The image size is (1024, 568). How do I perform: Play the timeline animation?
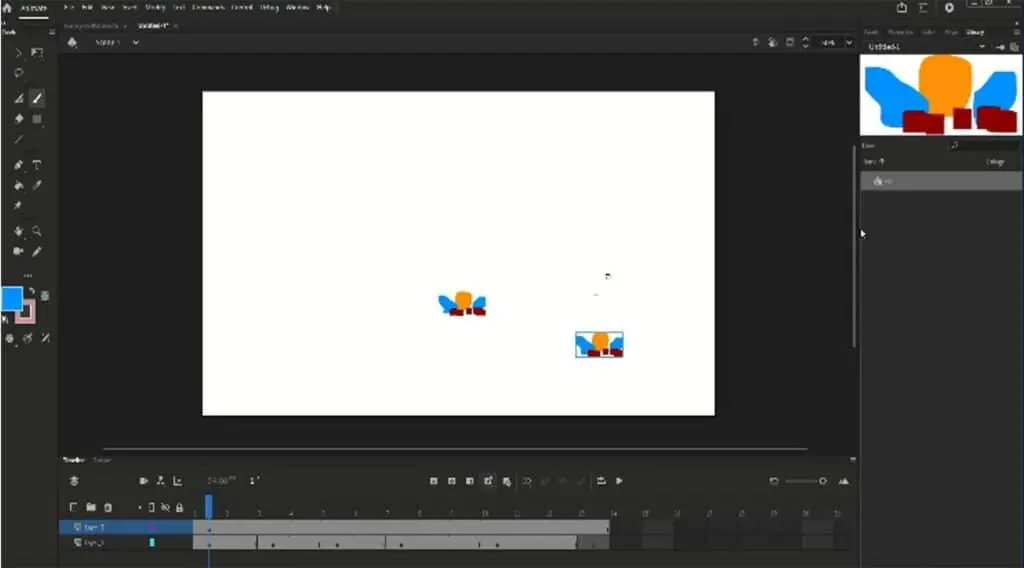pyautogui.click(x=619, y=481)
